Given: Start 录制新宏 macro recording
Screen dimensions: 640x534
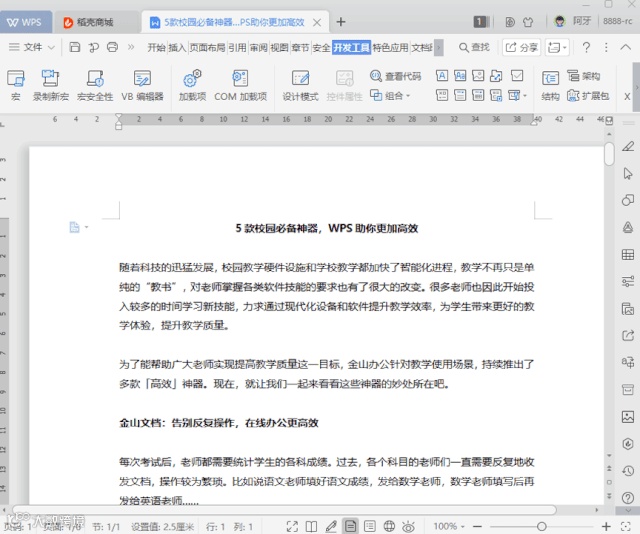Looking at the screenshot, I should coord(51,85).
